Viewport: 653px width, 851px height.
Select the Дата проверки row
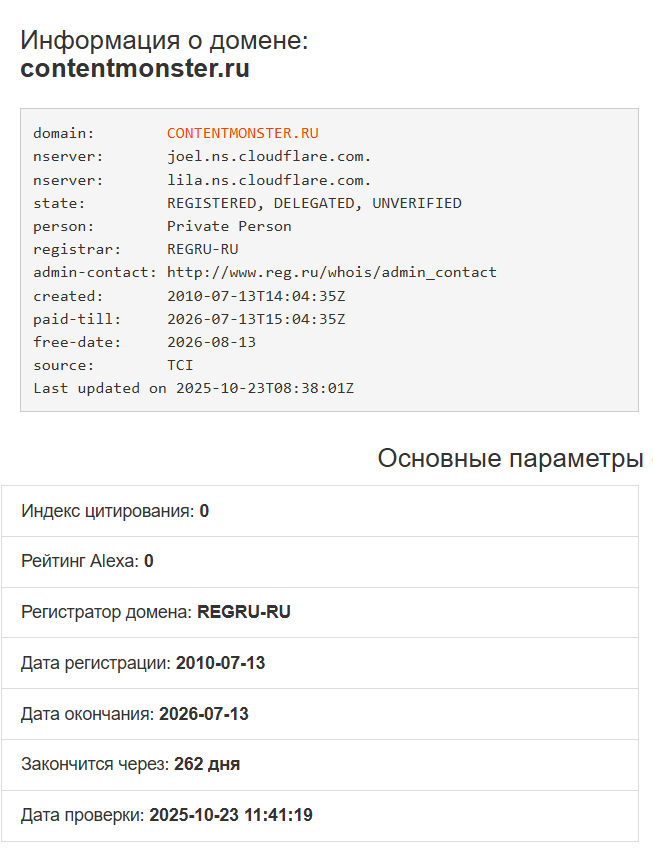point(319,815)
